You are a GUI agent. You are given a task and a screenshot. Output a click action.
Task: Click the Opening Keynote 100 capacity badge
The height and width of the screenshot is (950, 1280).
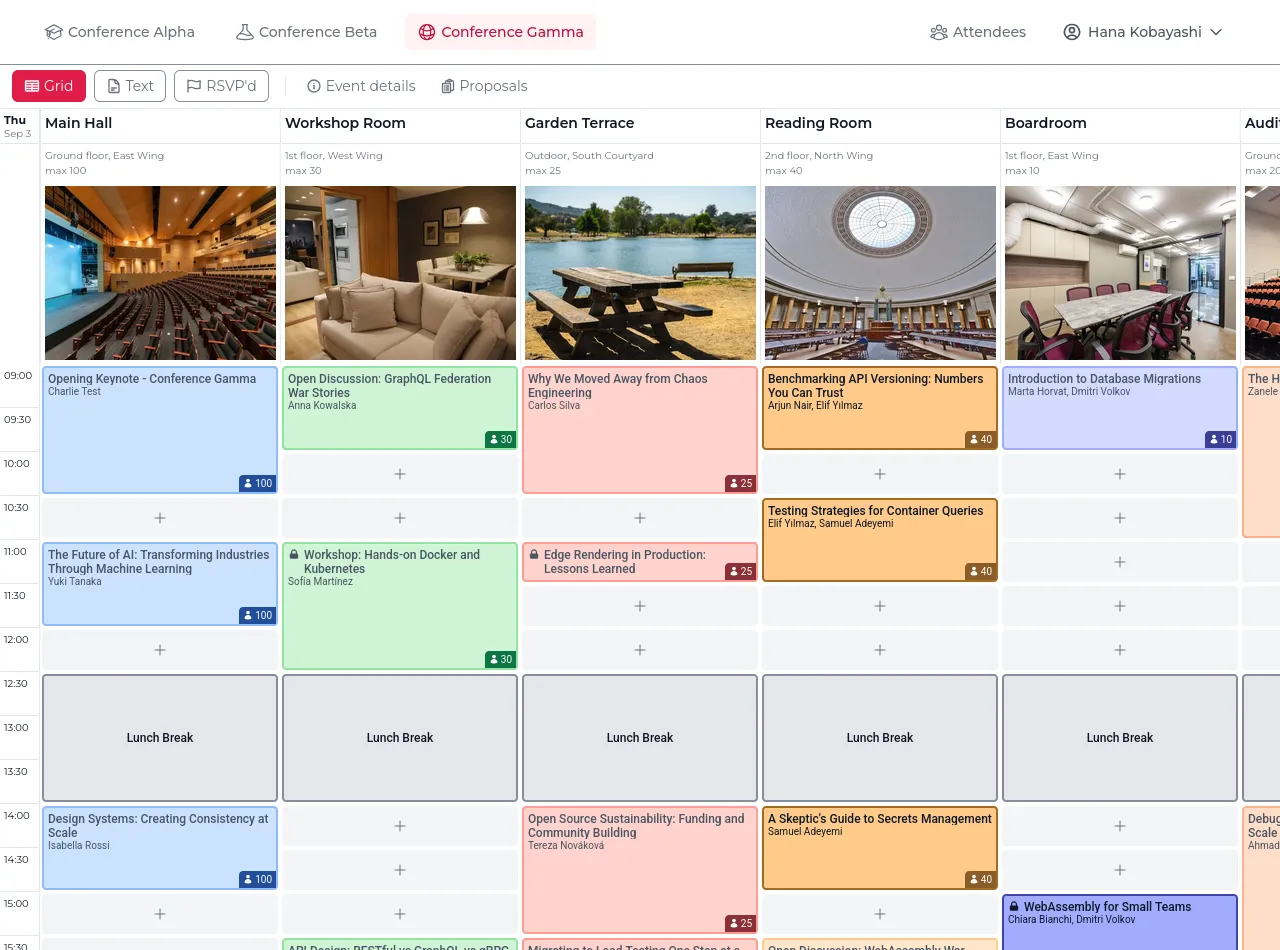click(257, 483)
